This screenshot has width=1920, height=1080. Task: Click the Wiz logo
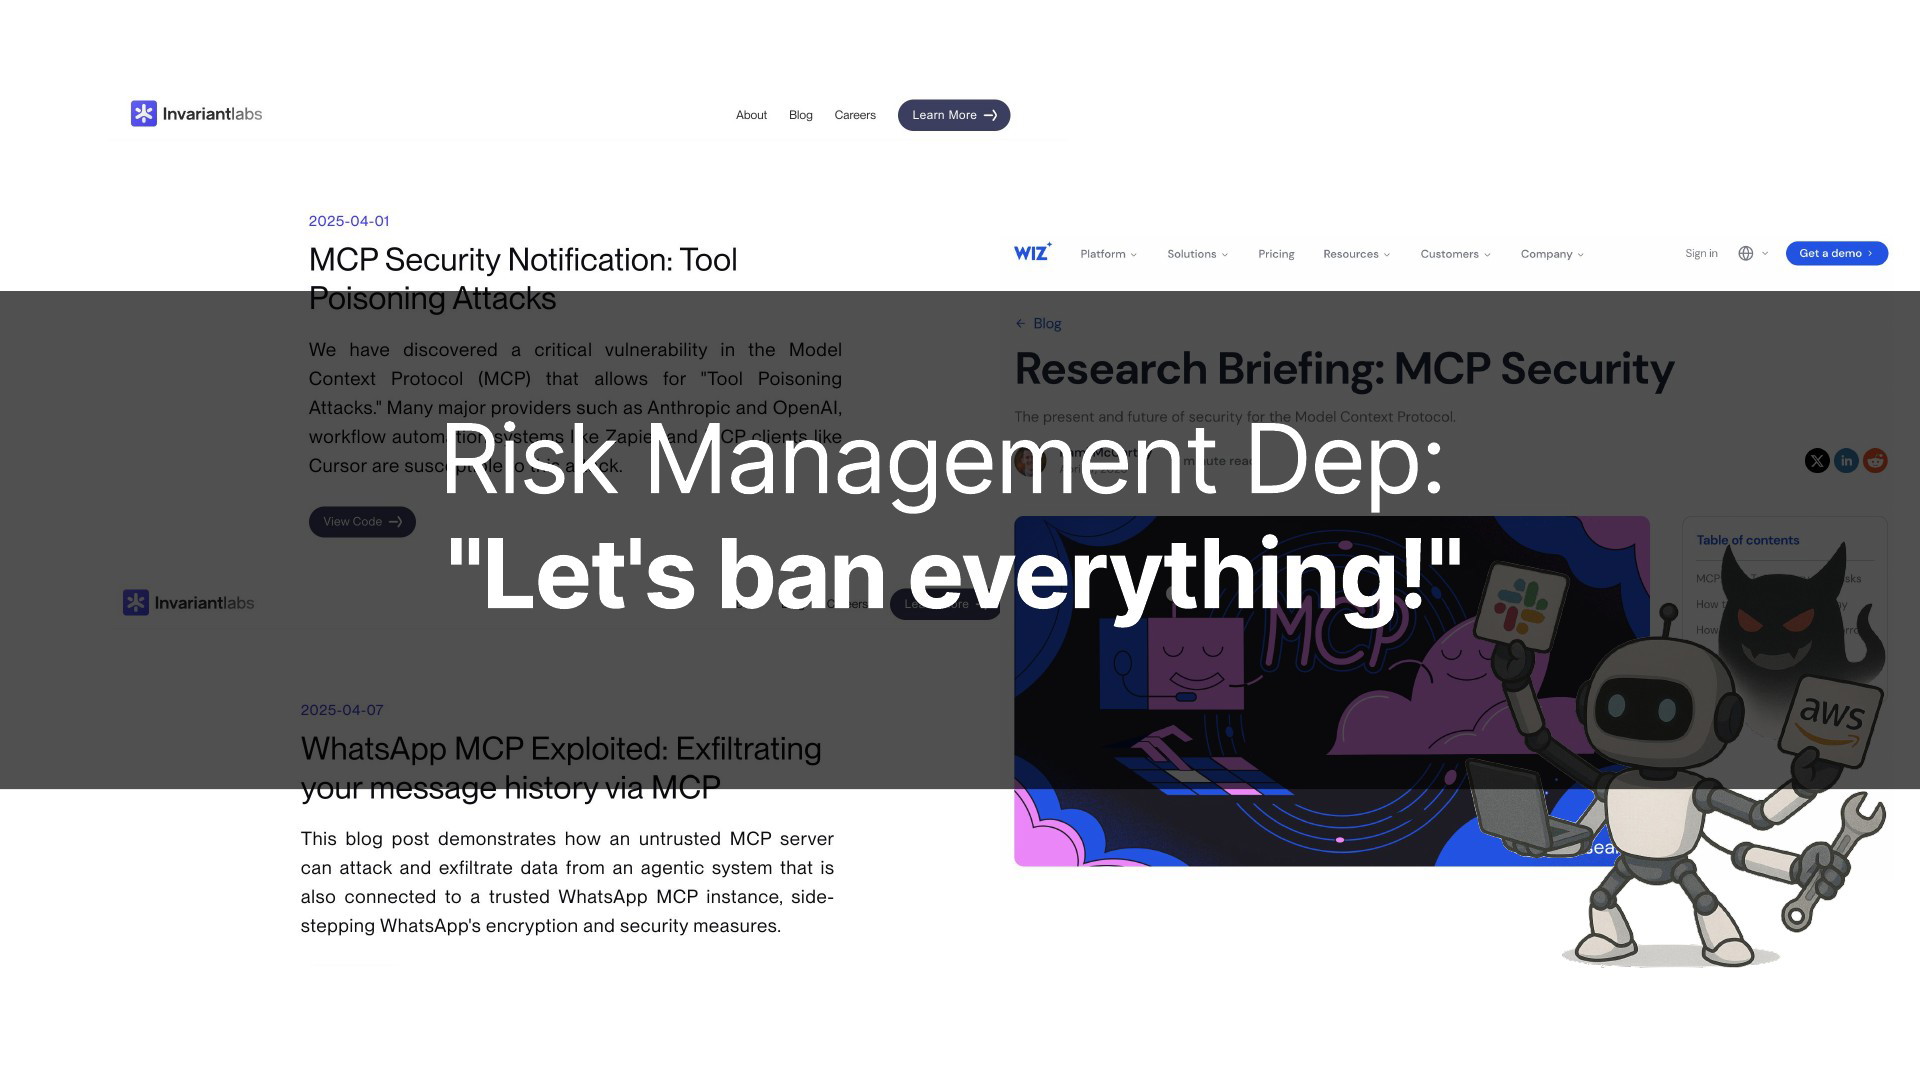pos(1032,253)
